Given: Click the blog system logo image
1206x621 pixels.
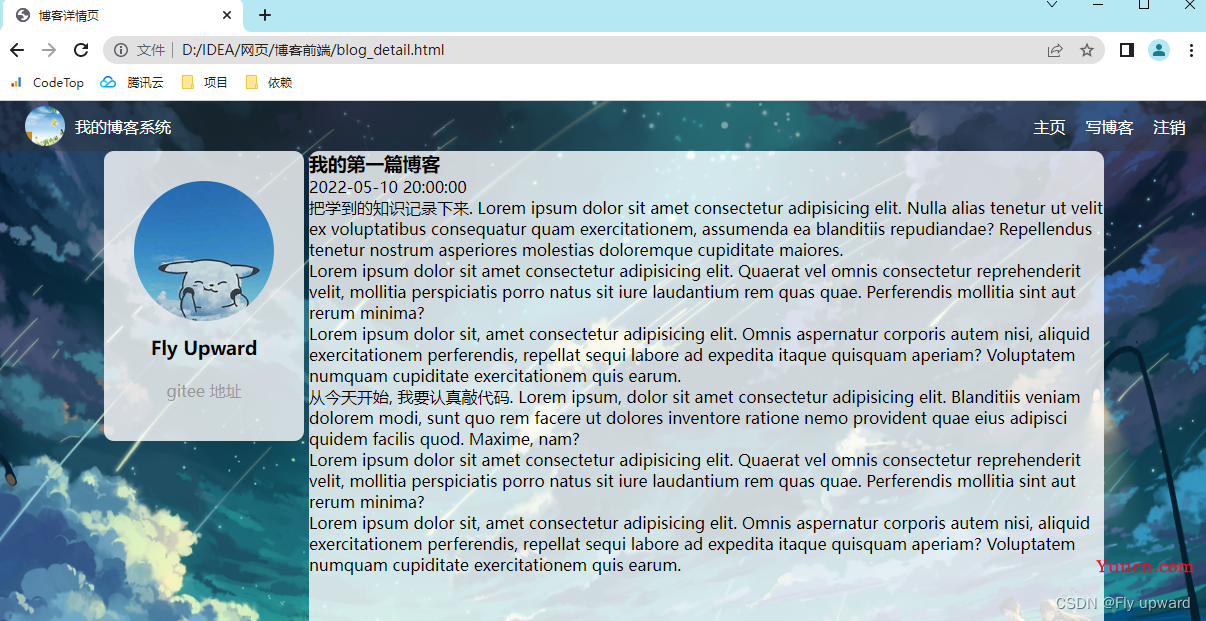Looking at the screenshot, I should (x=45, y=127).
